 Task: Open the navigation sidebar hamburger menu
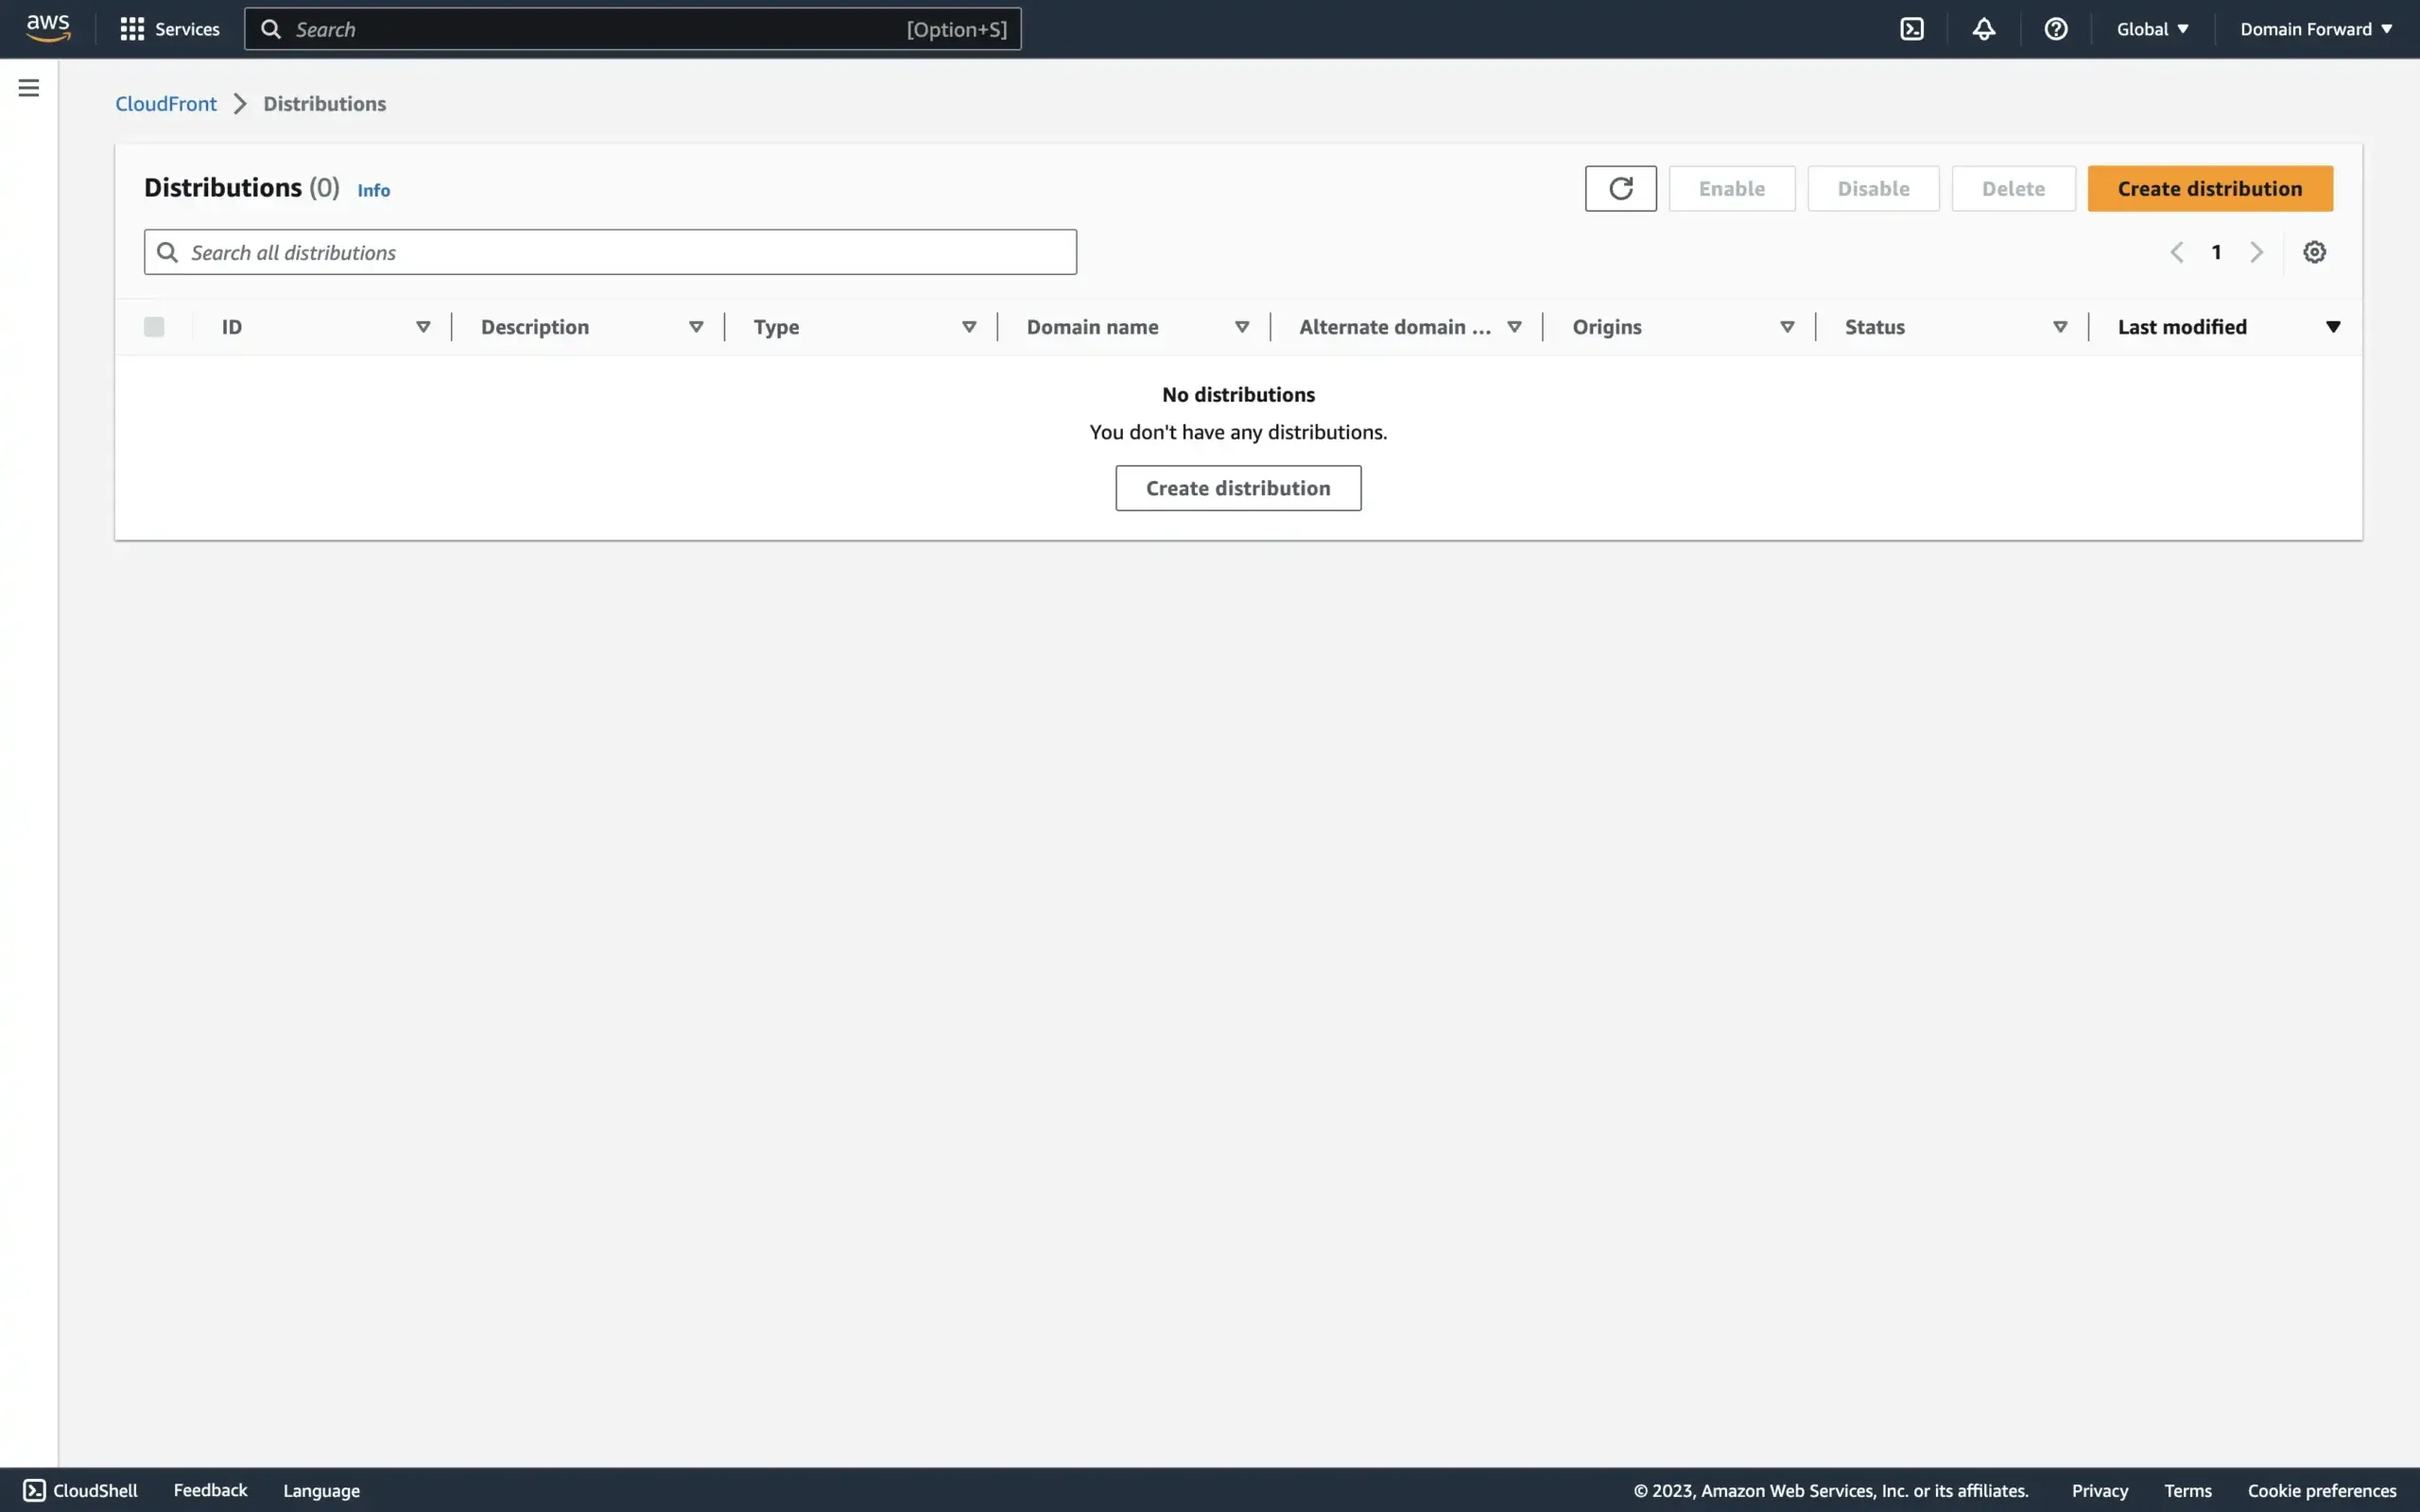coord(29,88)
